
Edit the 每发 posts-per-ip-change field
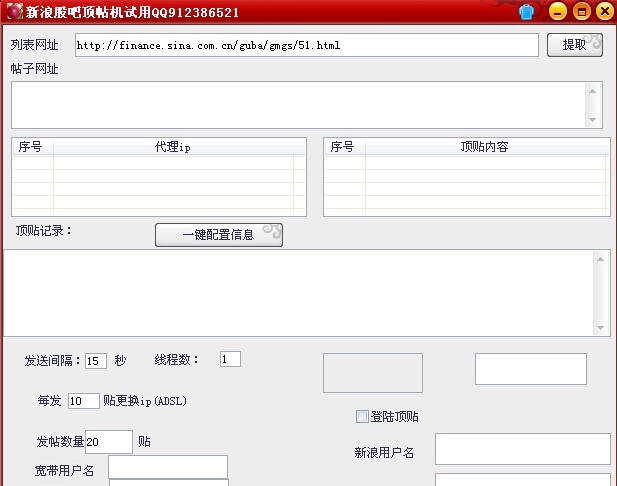(x=83, y=401)
